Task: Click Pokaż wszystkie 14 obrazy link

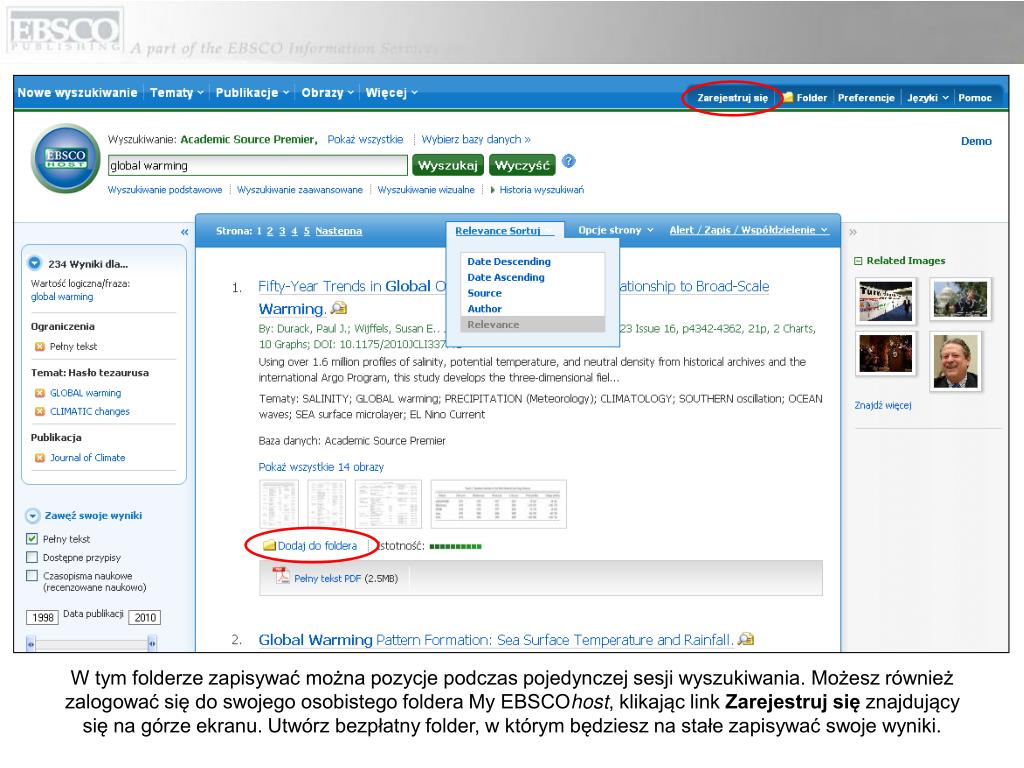Action: (321, 467)
